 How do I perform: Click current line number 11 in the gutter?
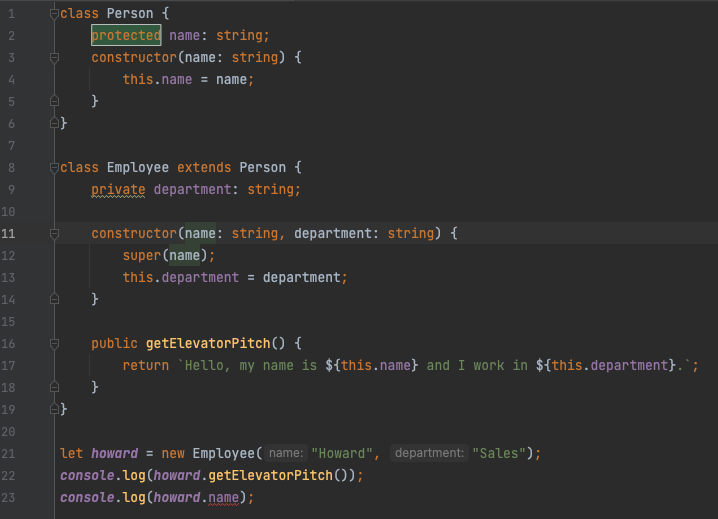pos(8,234)
